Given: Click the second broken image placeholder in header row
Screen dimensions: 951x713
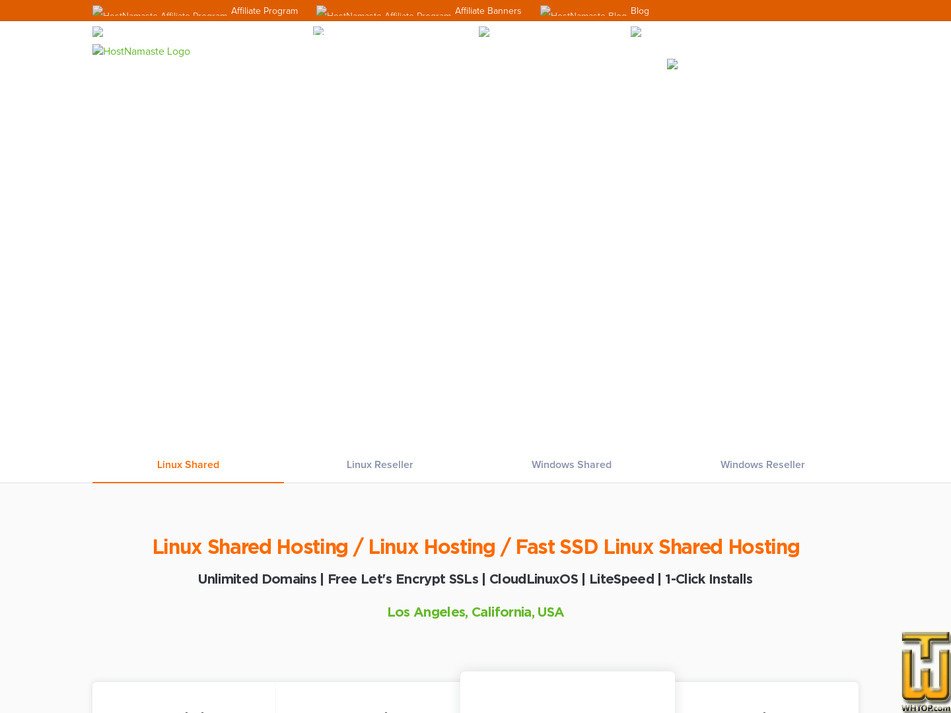Looking at the screenshot, I should [x=317, y=30].
